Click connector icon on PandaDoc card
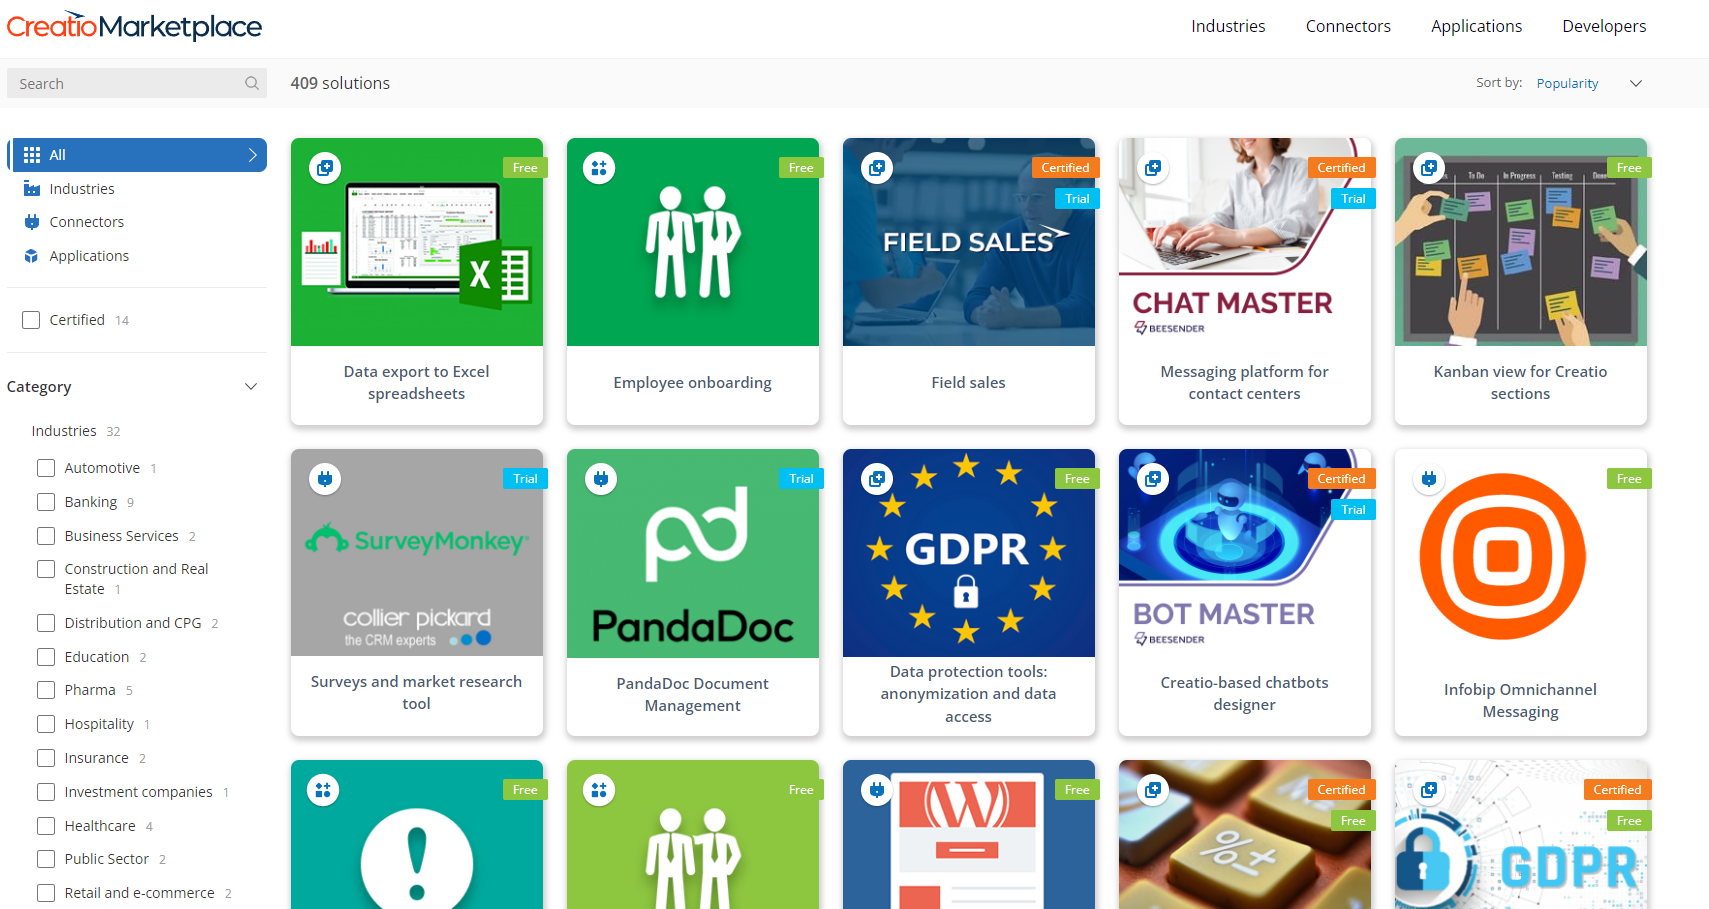The image size is (1709, 909). pyautogui.click(x=601, y=479)
